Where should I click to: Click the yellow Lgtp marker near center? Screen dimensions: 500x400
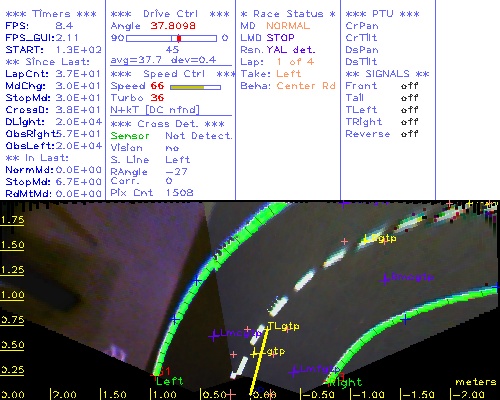point(255,353)
